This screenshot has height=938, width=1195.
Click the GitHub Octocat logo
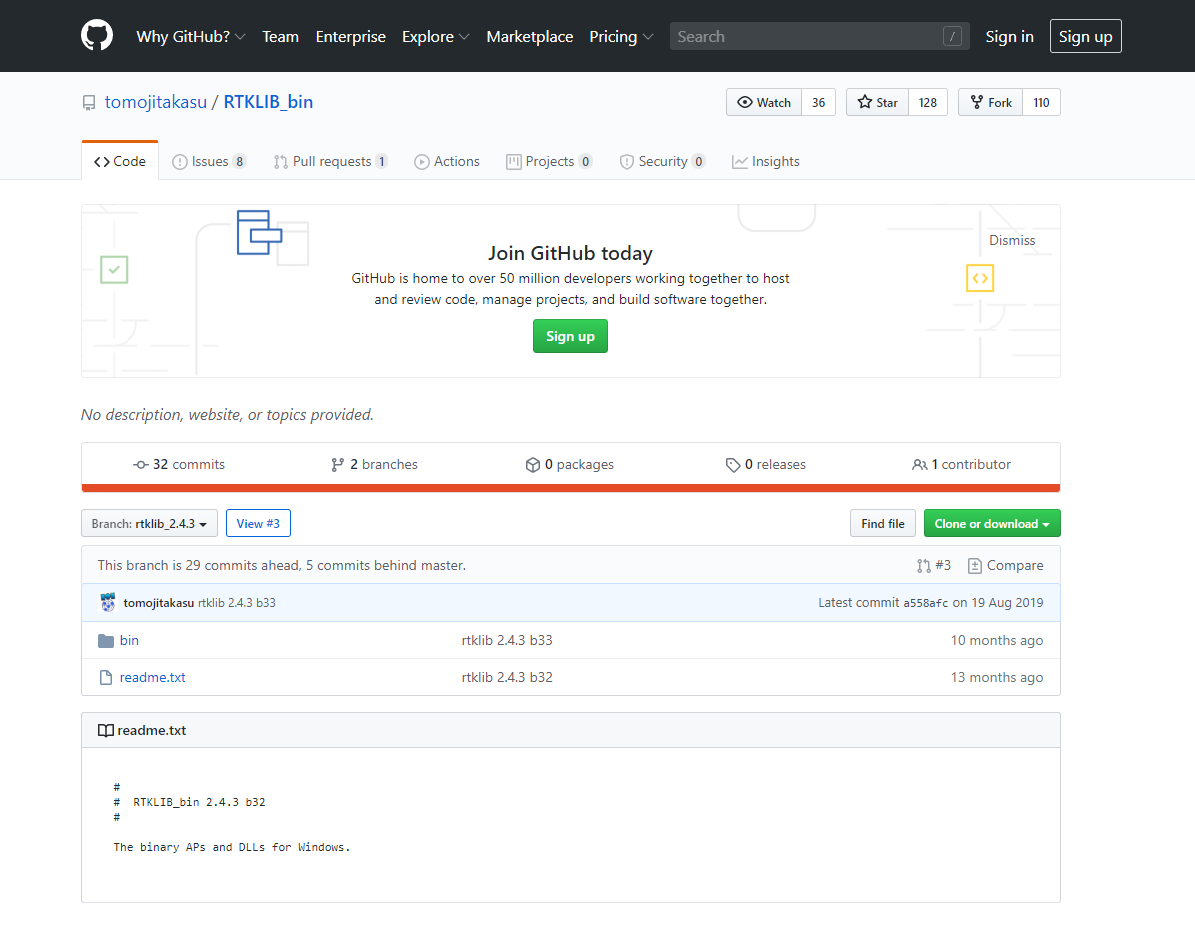click(97, 36)
